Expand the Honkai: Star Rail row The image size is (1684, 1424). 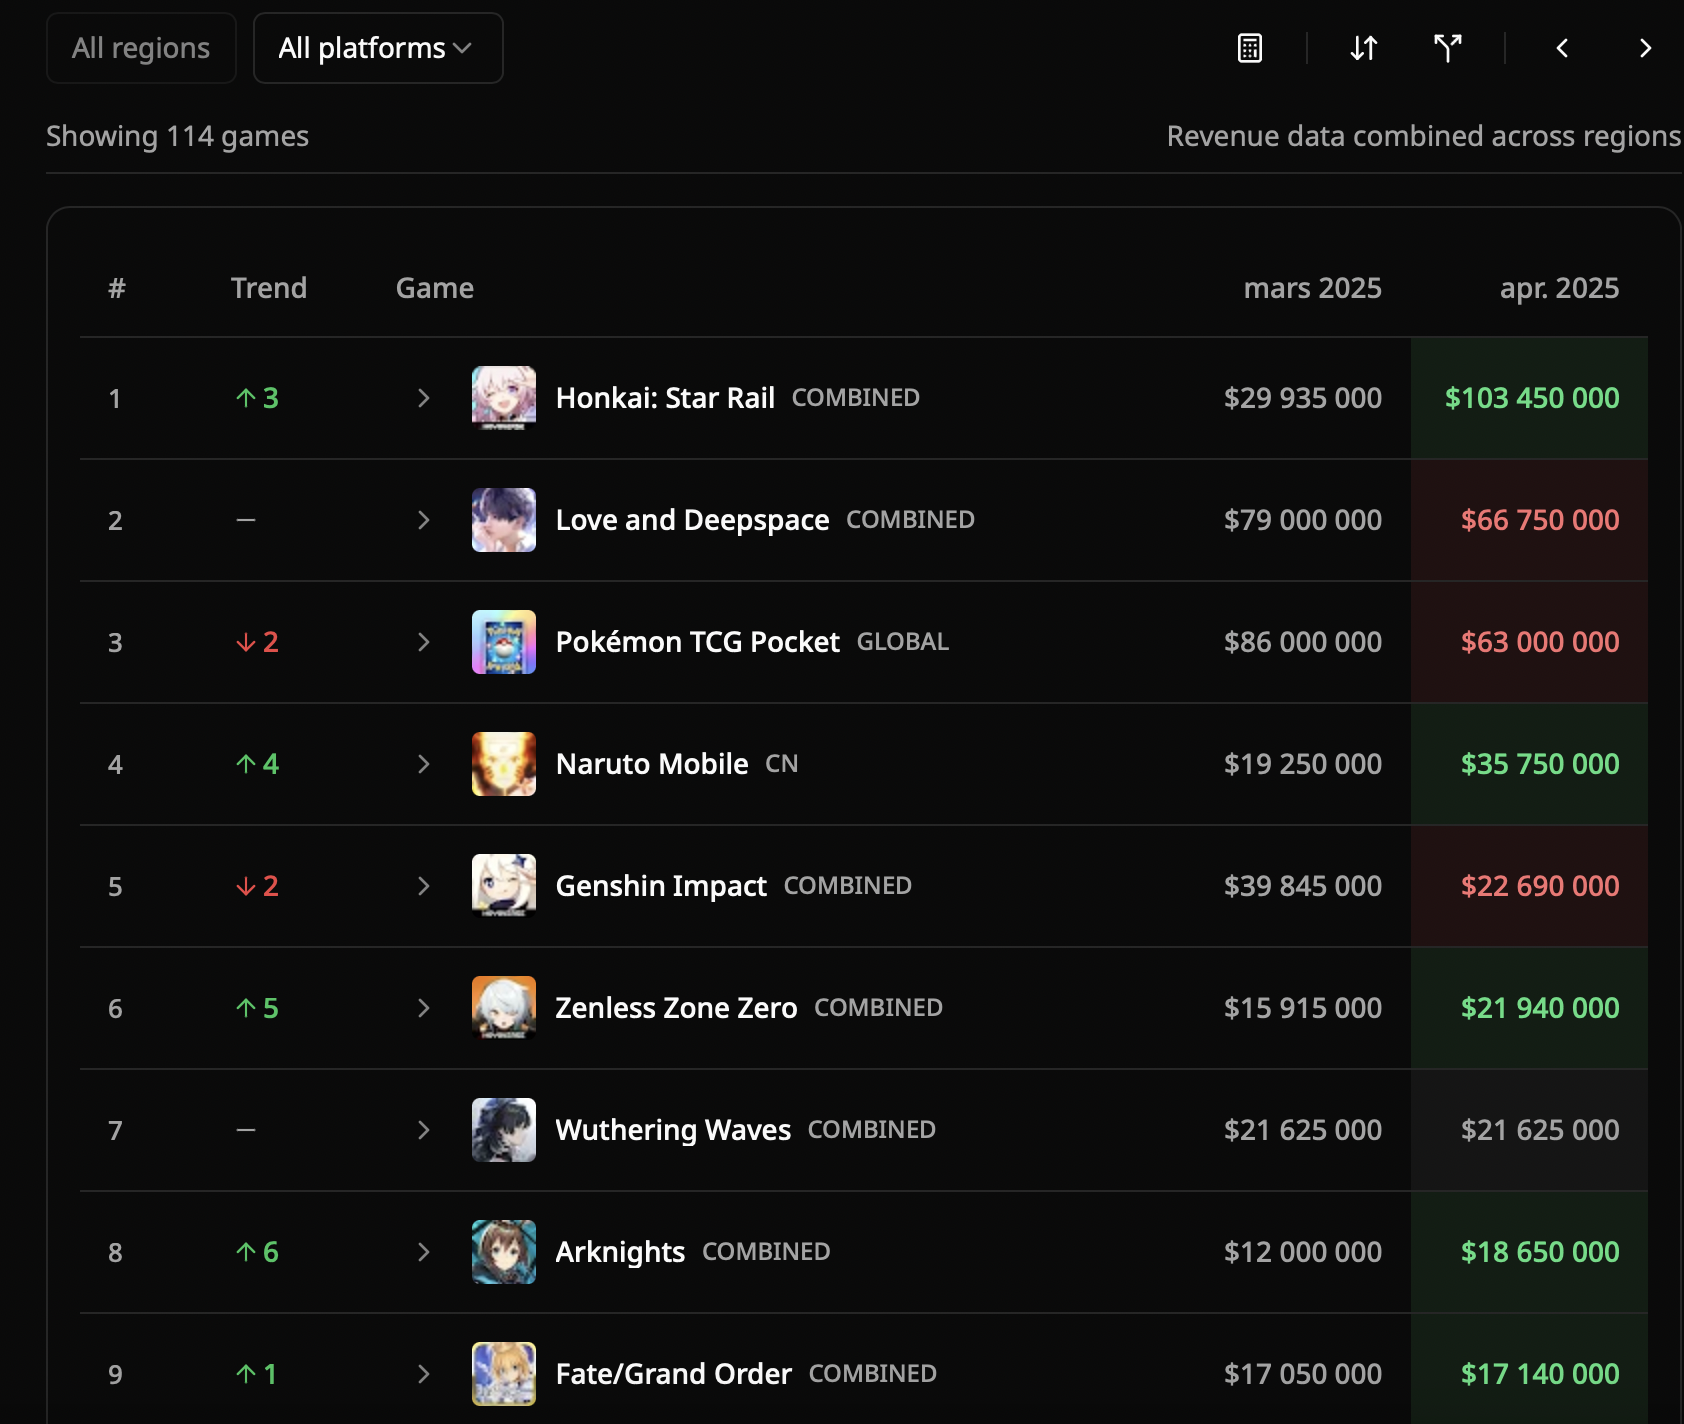click(x=423, y=398)
